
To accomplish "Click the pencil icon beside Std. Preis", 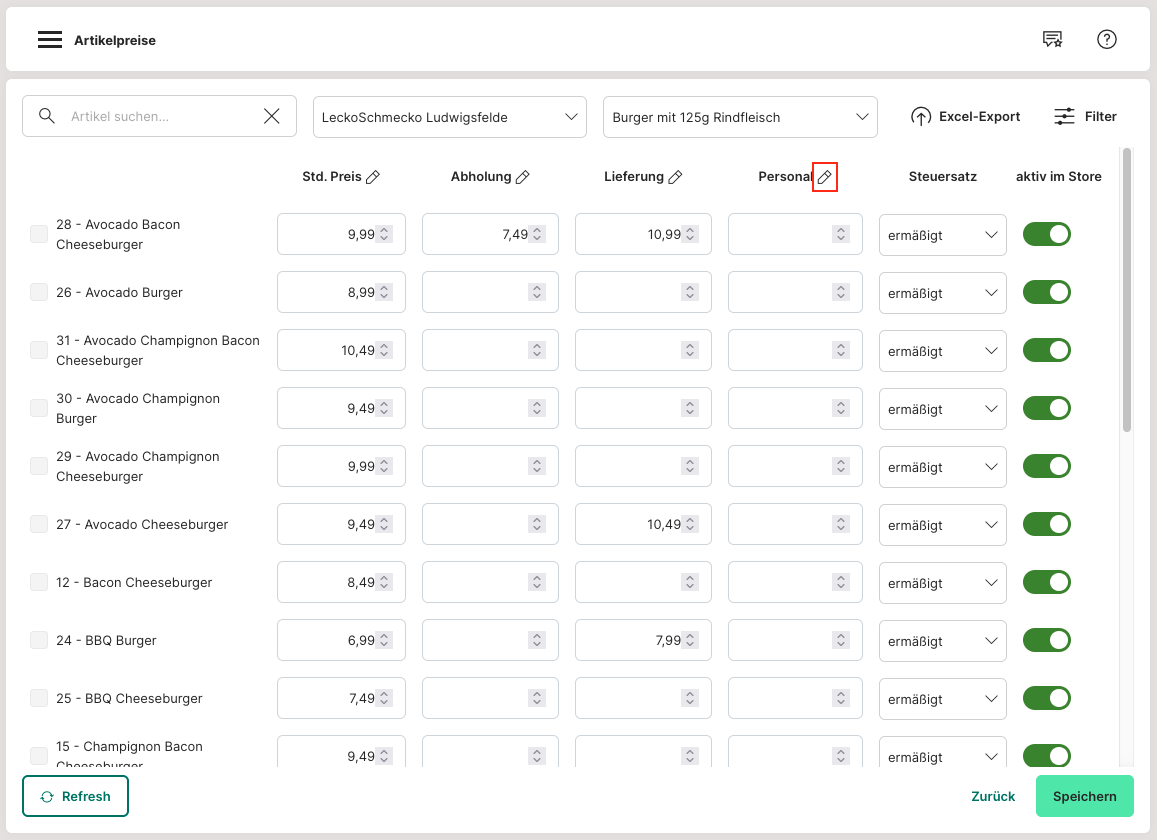I will pyautogui.click(x=373, y=177).
